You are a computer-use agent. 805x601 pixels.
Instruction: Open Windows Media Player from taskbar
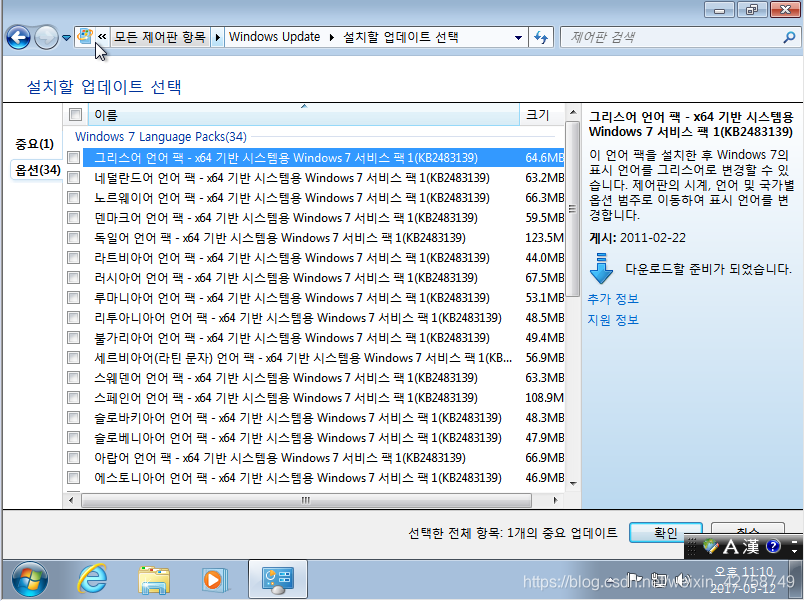click(215, 580)
